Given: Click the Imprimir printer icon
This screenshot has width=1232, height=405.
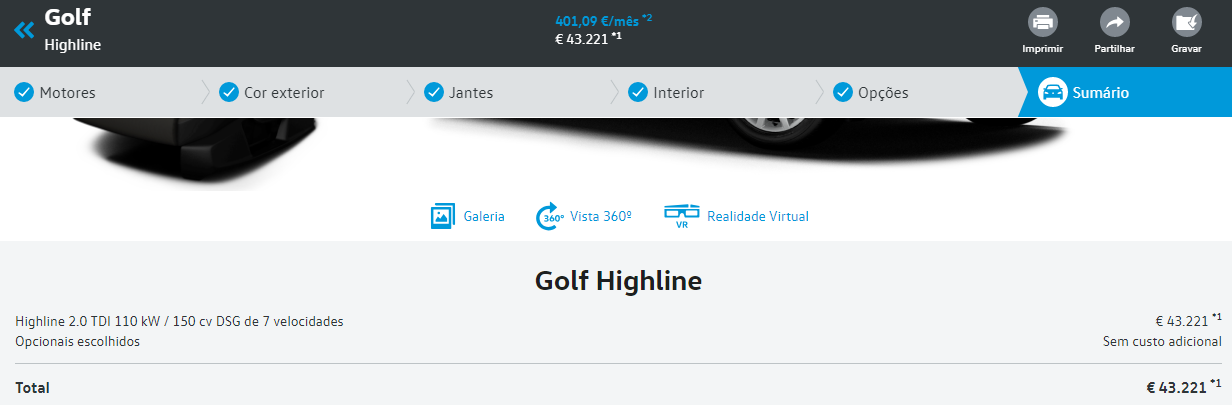Looking at the screenshot, I should point(1042,22).
